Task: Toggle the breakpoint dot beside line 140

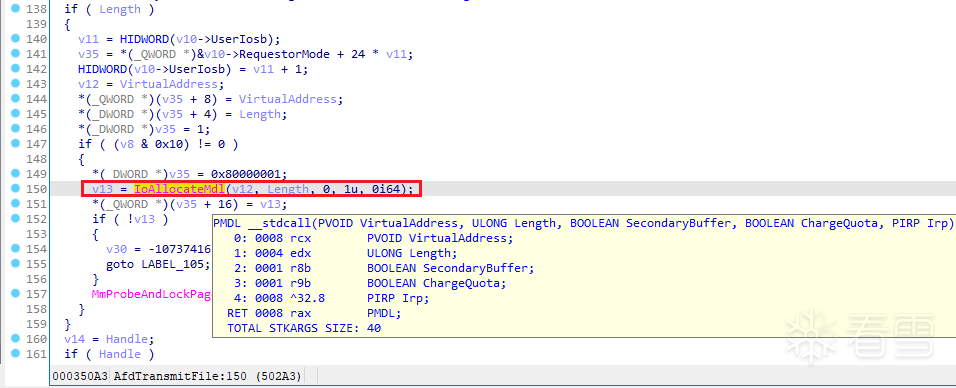Action: pyautogui.click(x=15, y=38)
